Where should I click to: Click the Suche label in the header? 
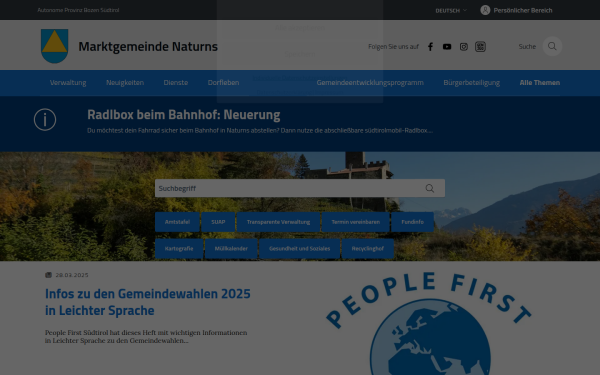[527, 47]
